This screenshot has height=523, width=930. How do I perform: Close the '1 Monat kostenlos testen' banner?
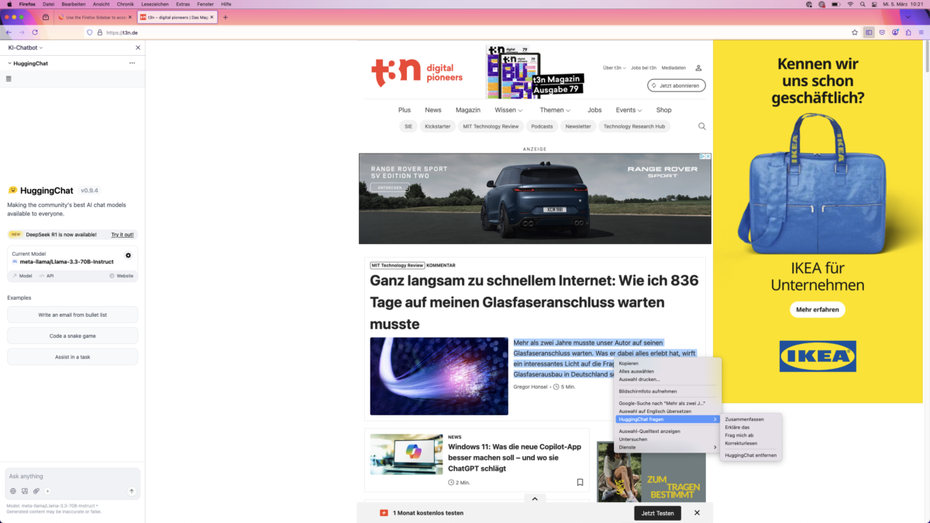click(x=697, y=513)
